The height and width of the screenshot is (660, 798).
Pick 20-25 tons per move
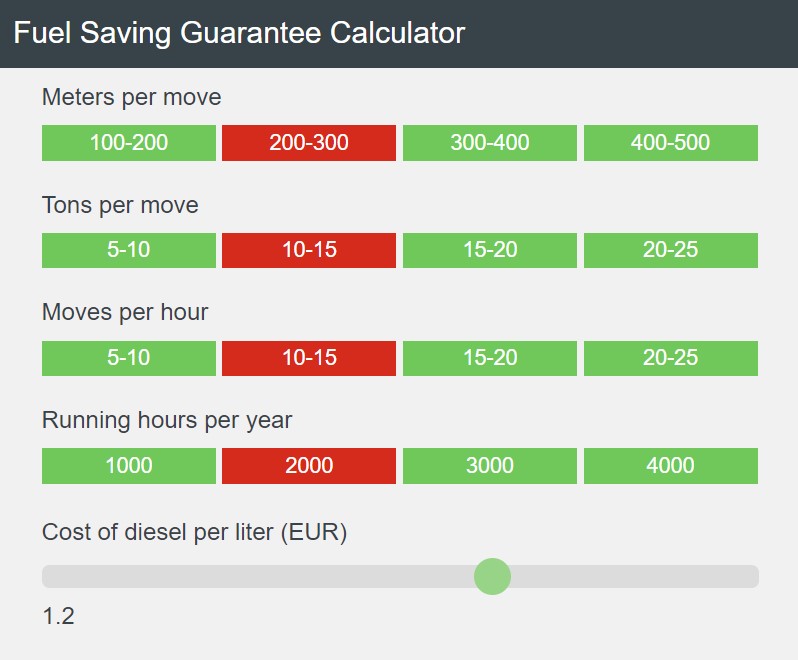(670, 250)
